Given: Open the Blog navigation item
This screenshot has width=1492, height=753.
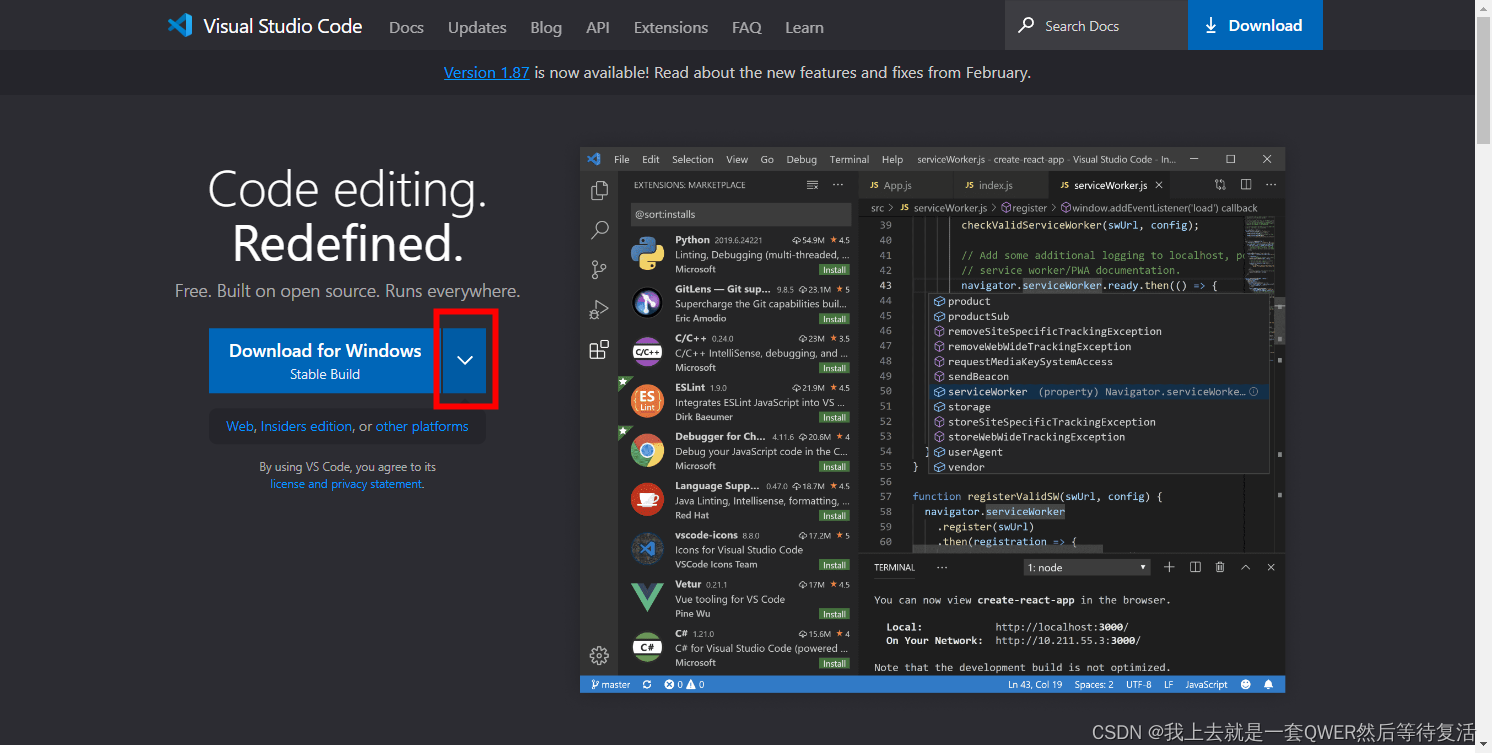Looking at the screenshot, I should click(x=546, y=27).
